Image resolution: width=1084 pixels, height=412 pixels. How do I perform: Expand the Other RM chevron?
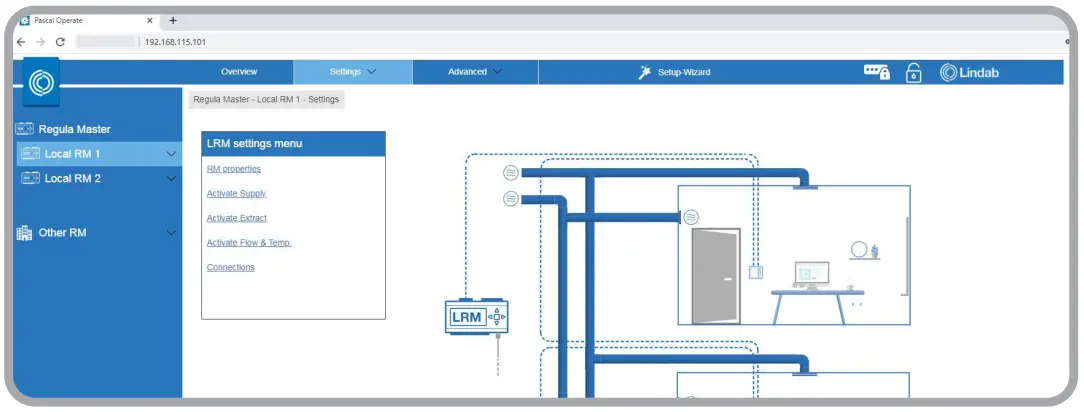tap(171, 233)
